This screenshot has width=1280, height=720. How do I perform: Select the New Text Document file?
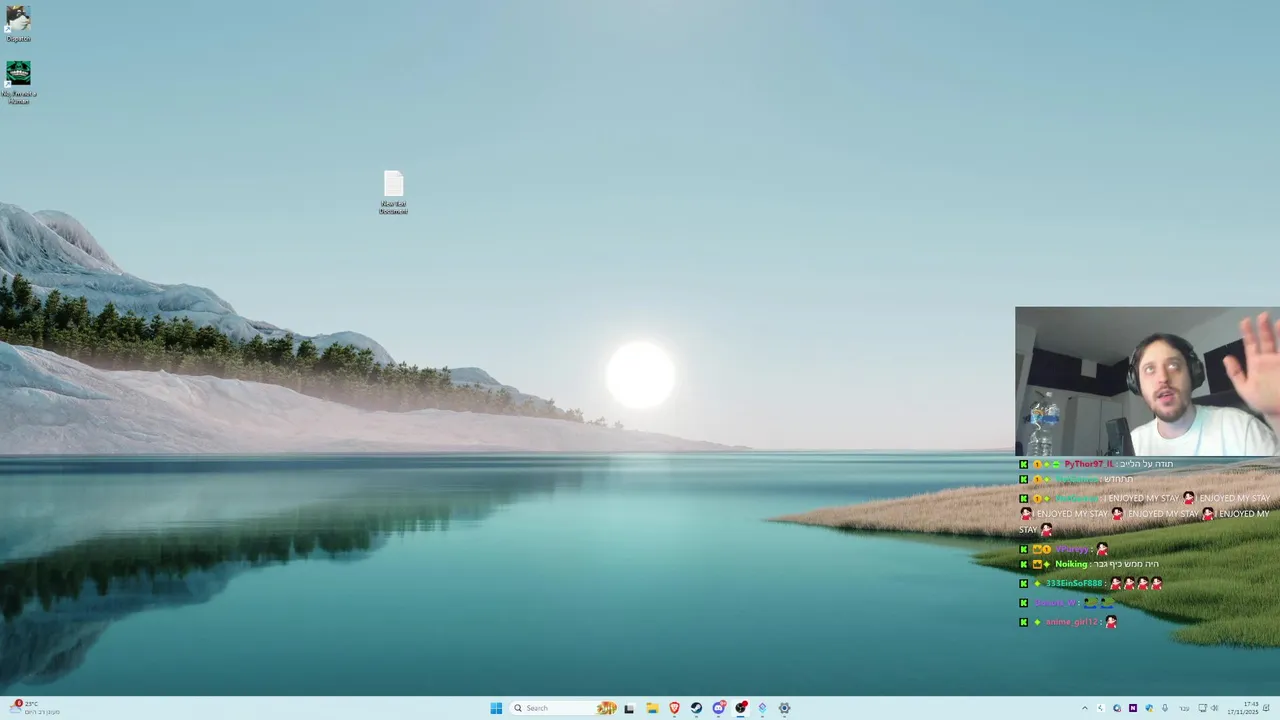click(393, 192)
